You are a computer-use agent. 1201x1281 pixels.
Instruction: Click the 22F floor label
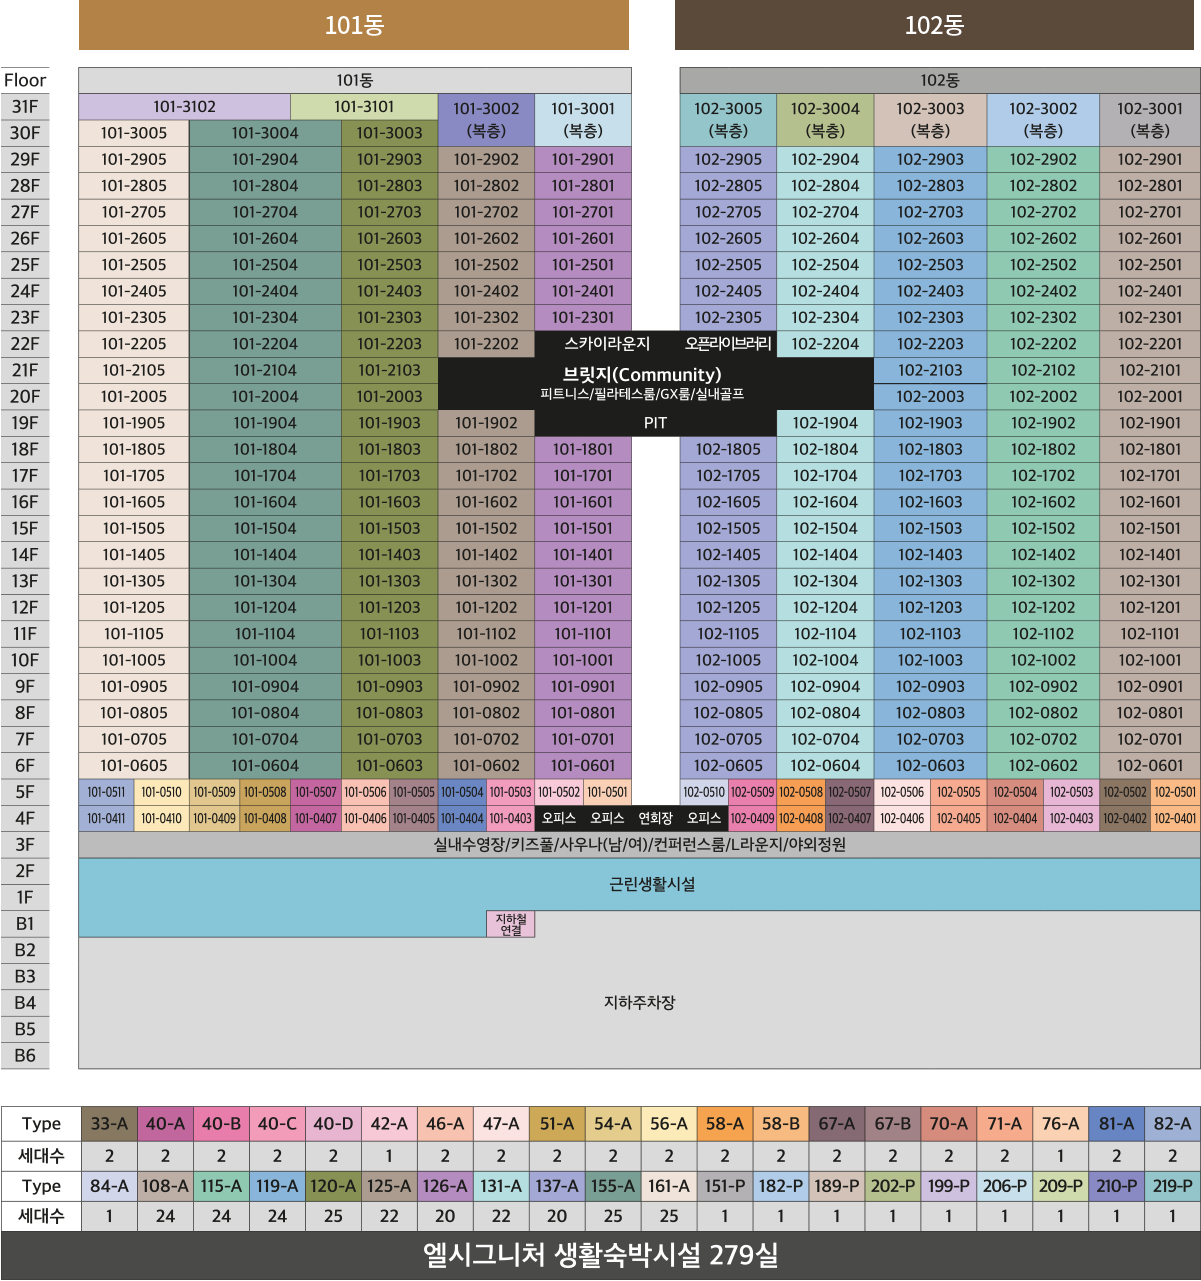click(x=25, y=344)
